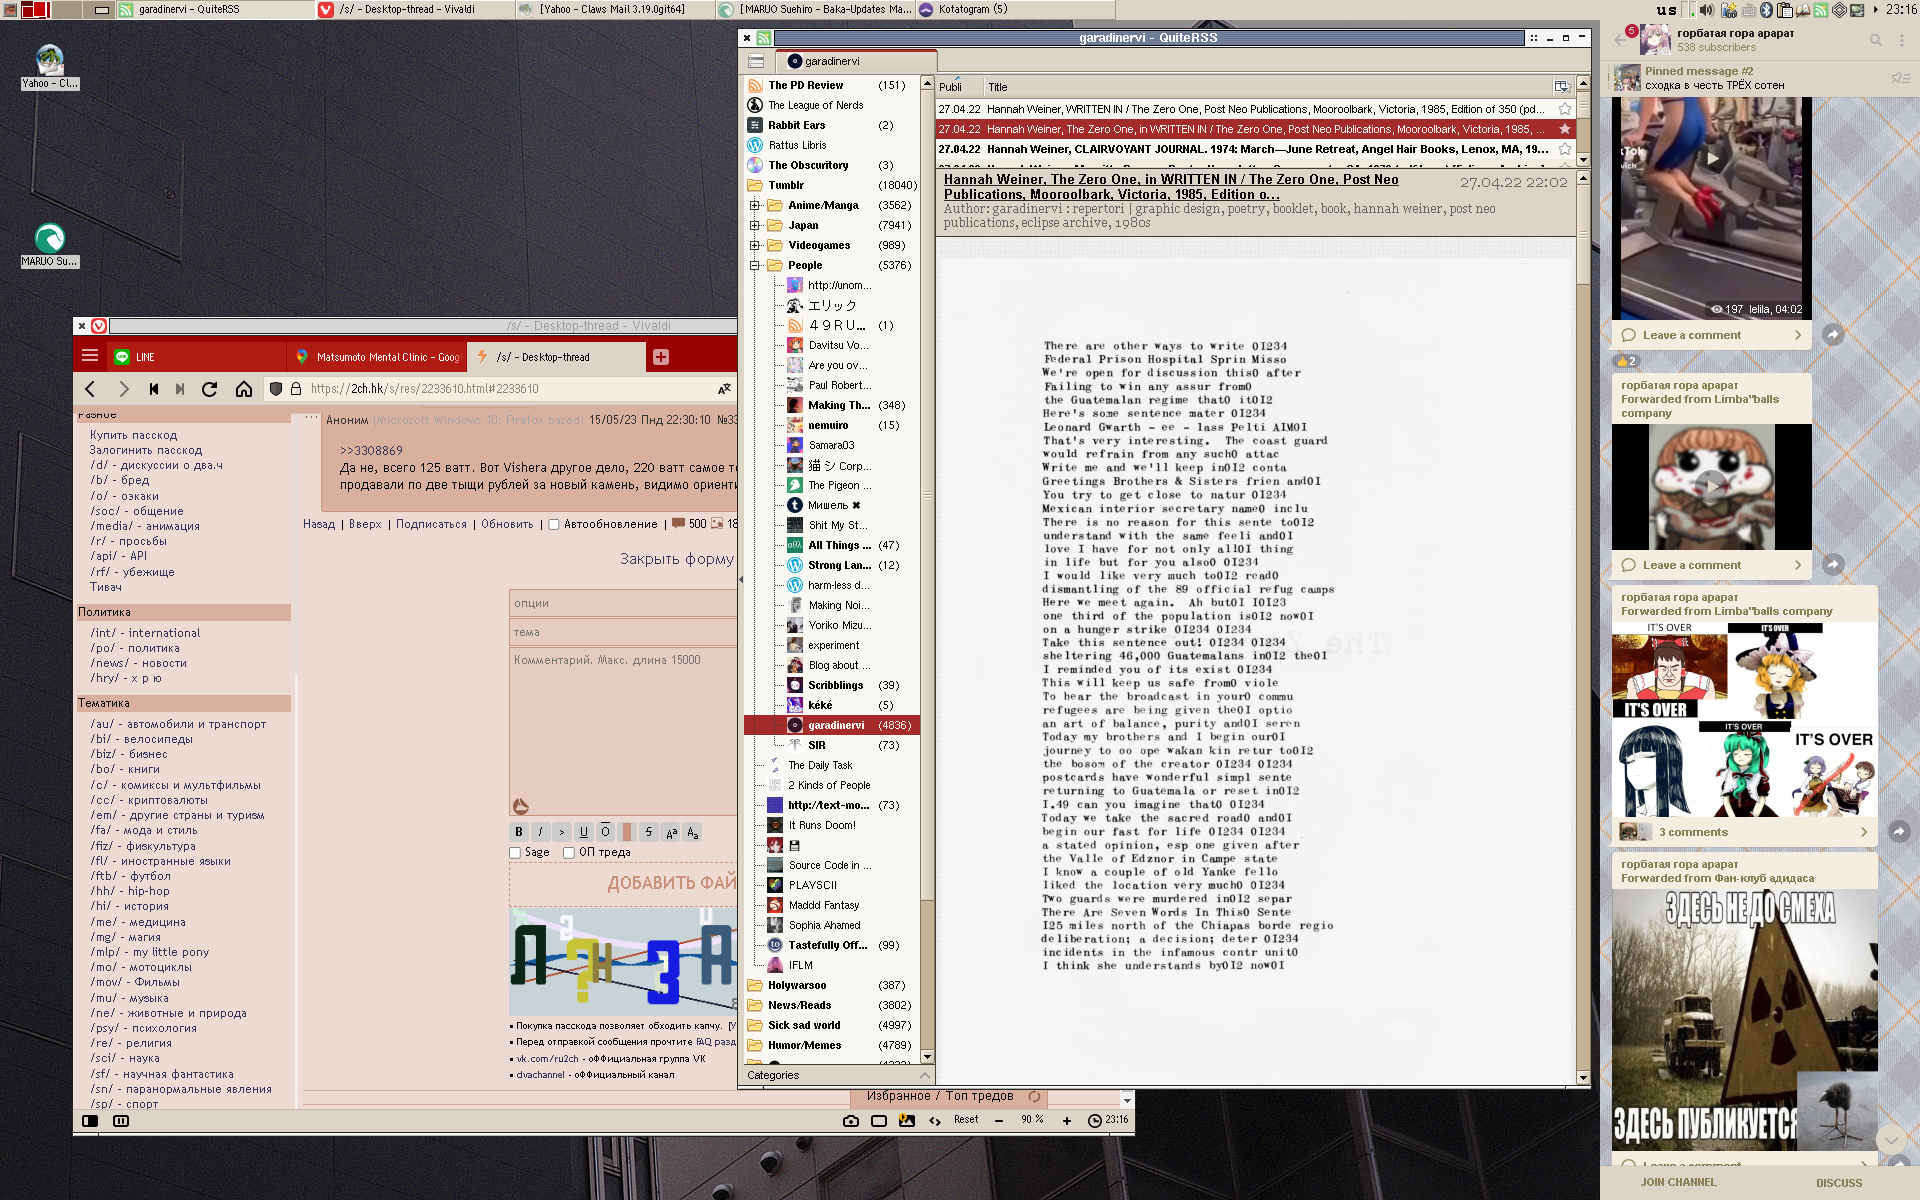Image resolution: width=1920 pixels, height=1200 pixels.
Task: Select the garadinervi tab in QuiteRSS
Action: point(858,61)
